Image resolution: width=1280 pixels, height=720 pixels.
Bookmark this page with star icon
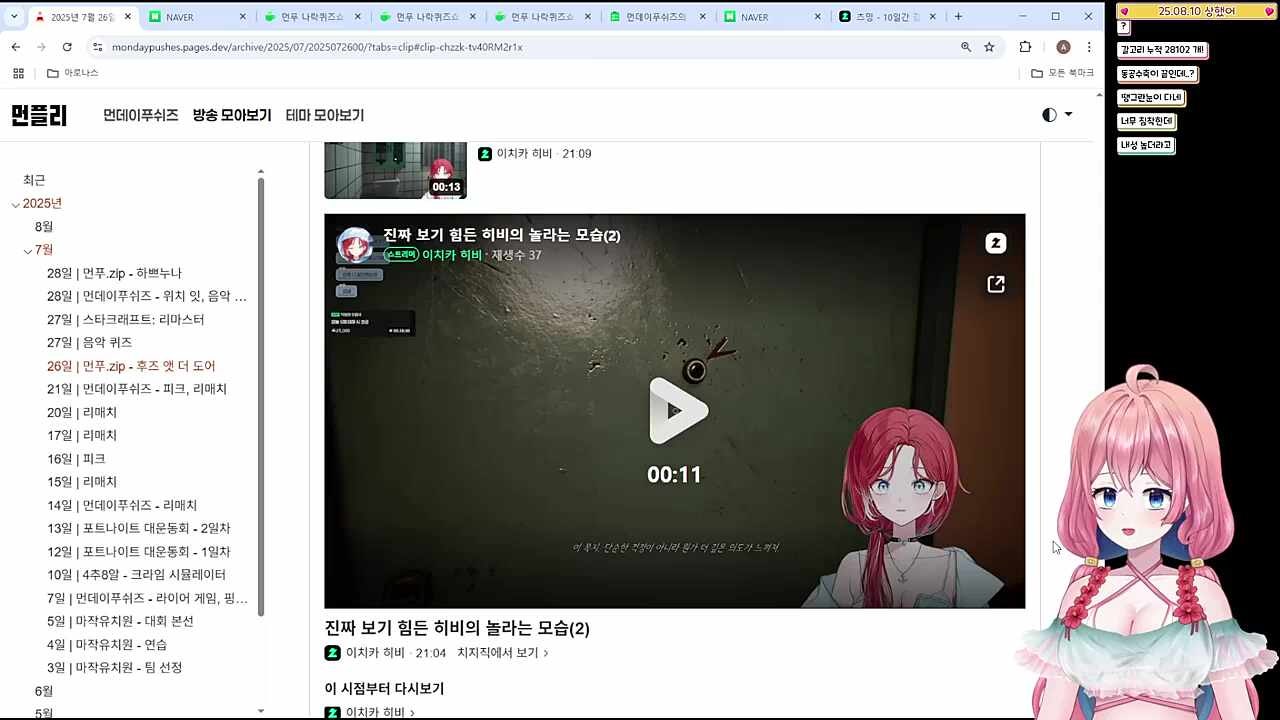pos(989,47)
